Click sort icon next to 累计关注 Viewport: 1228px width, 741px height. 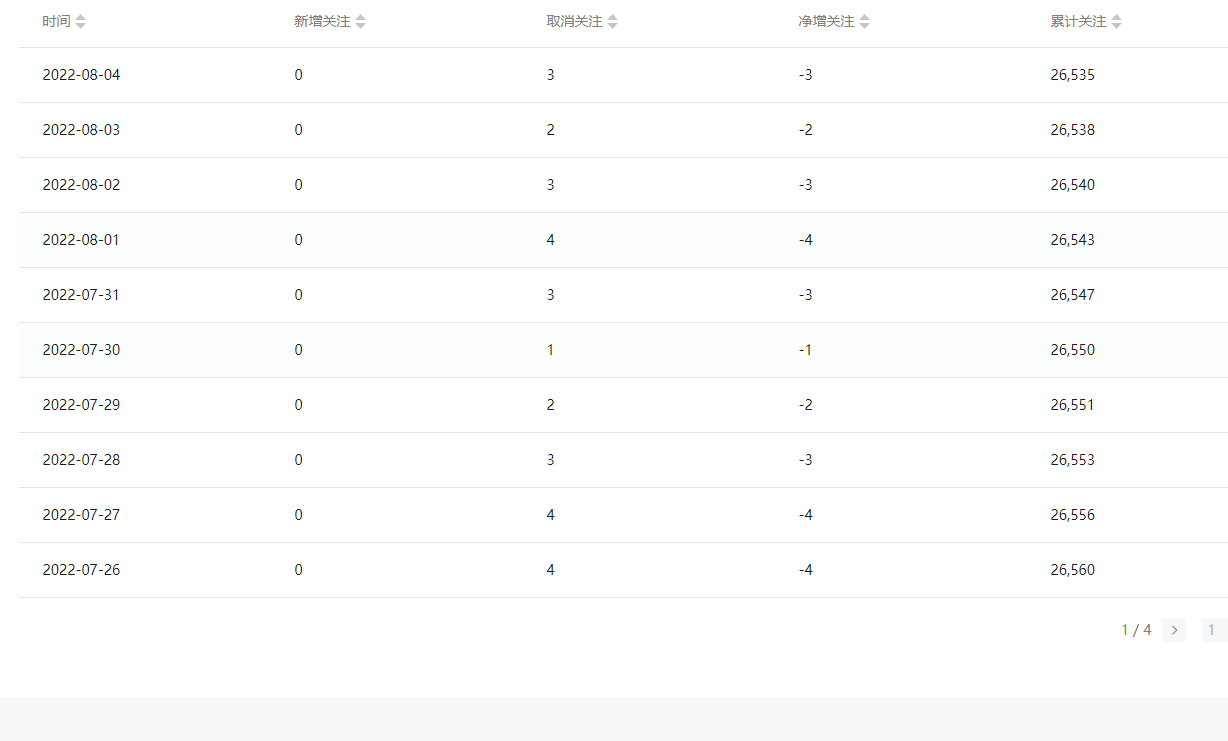click(x=1117, y=22)
